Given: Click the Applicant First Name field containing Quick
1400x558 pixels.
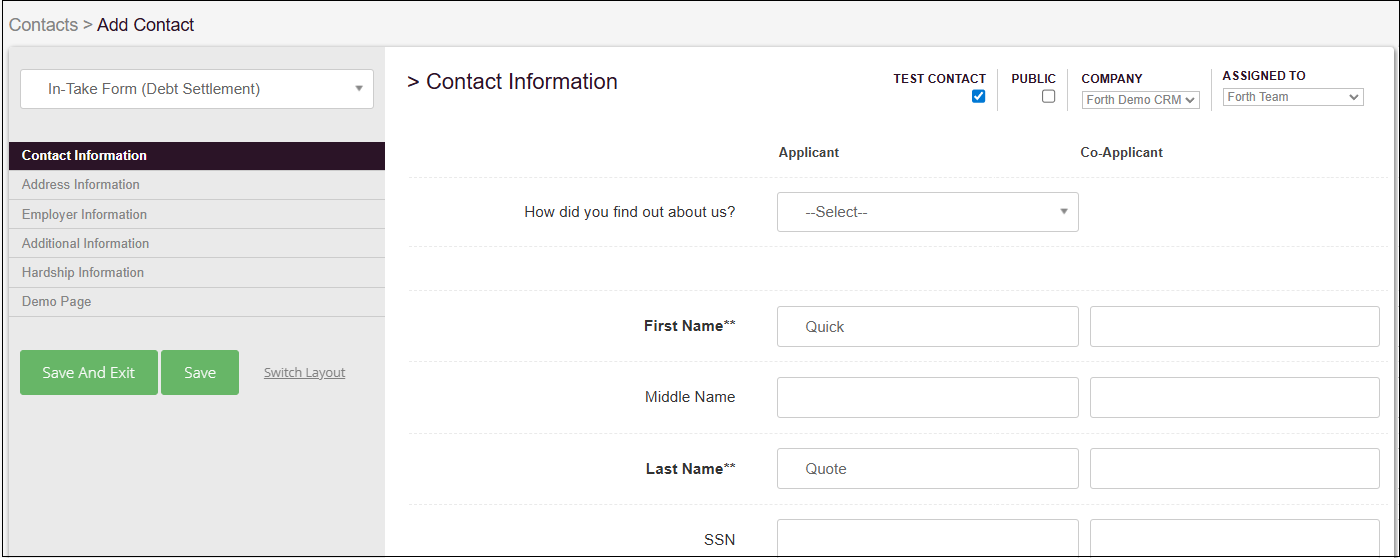Looking at the screenshot, I should coord(928,326).
